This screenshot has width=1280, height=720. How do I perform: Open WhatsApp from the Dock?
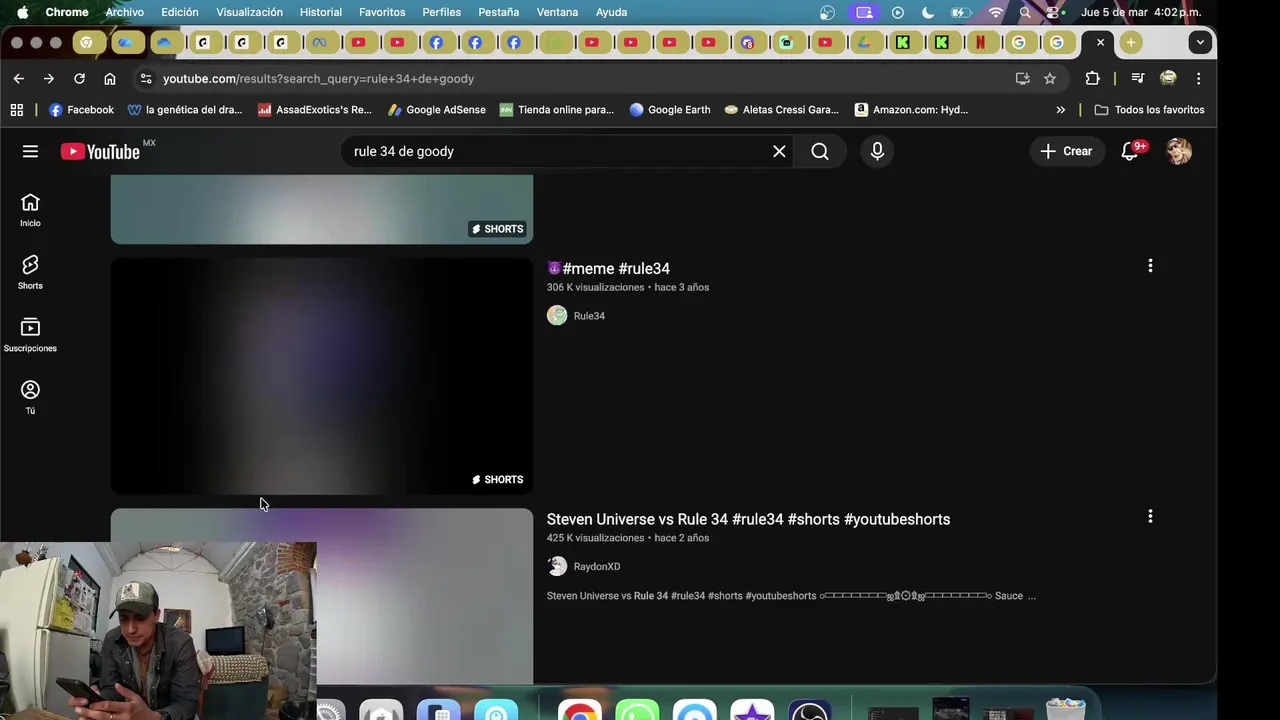(637, 711)
